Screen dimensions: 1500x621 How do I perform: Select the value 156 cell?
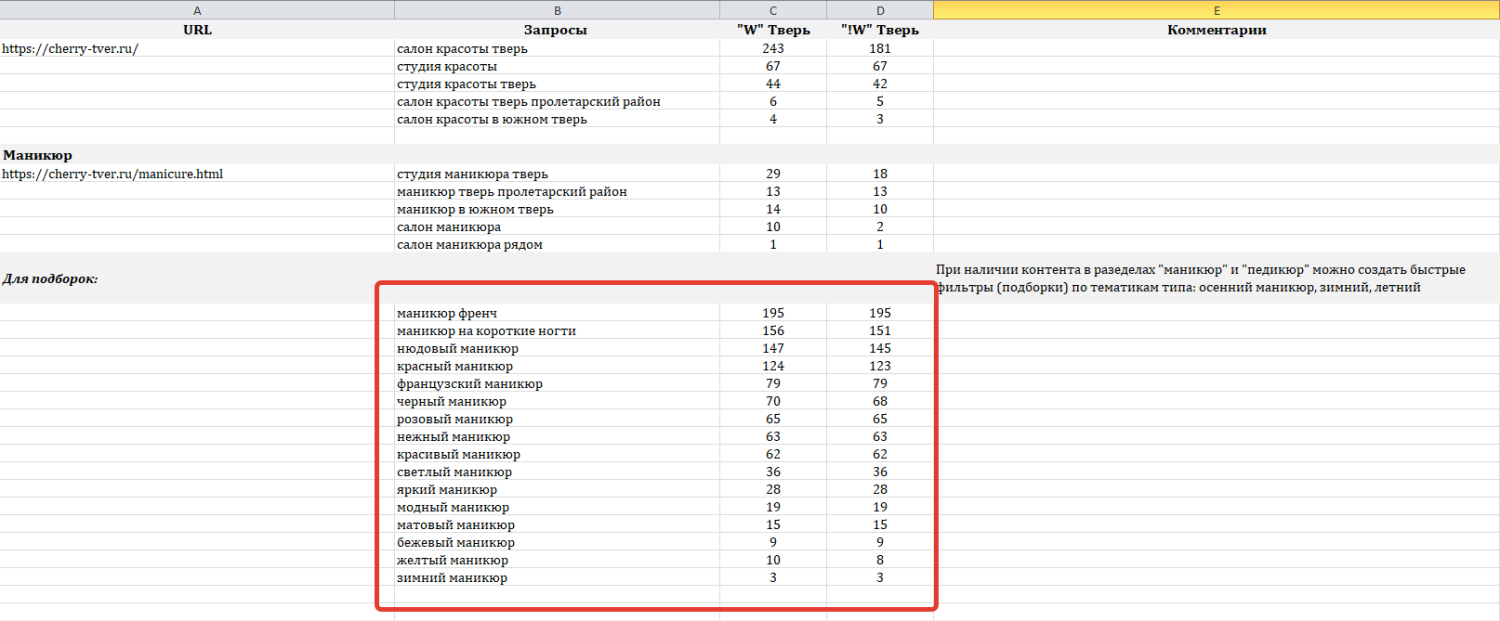coord(773,331)
